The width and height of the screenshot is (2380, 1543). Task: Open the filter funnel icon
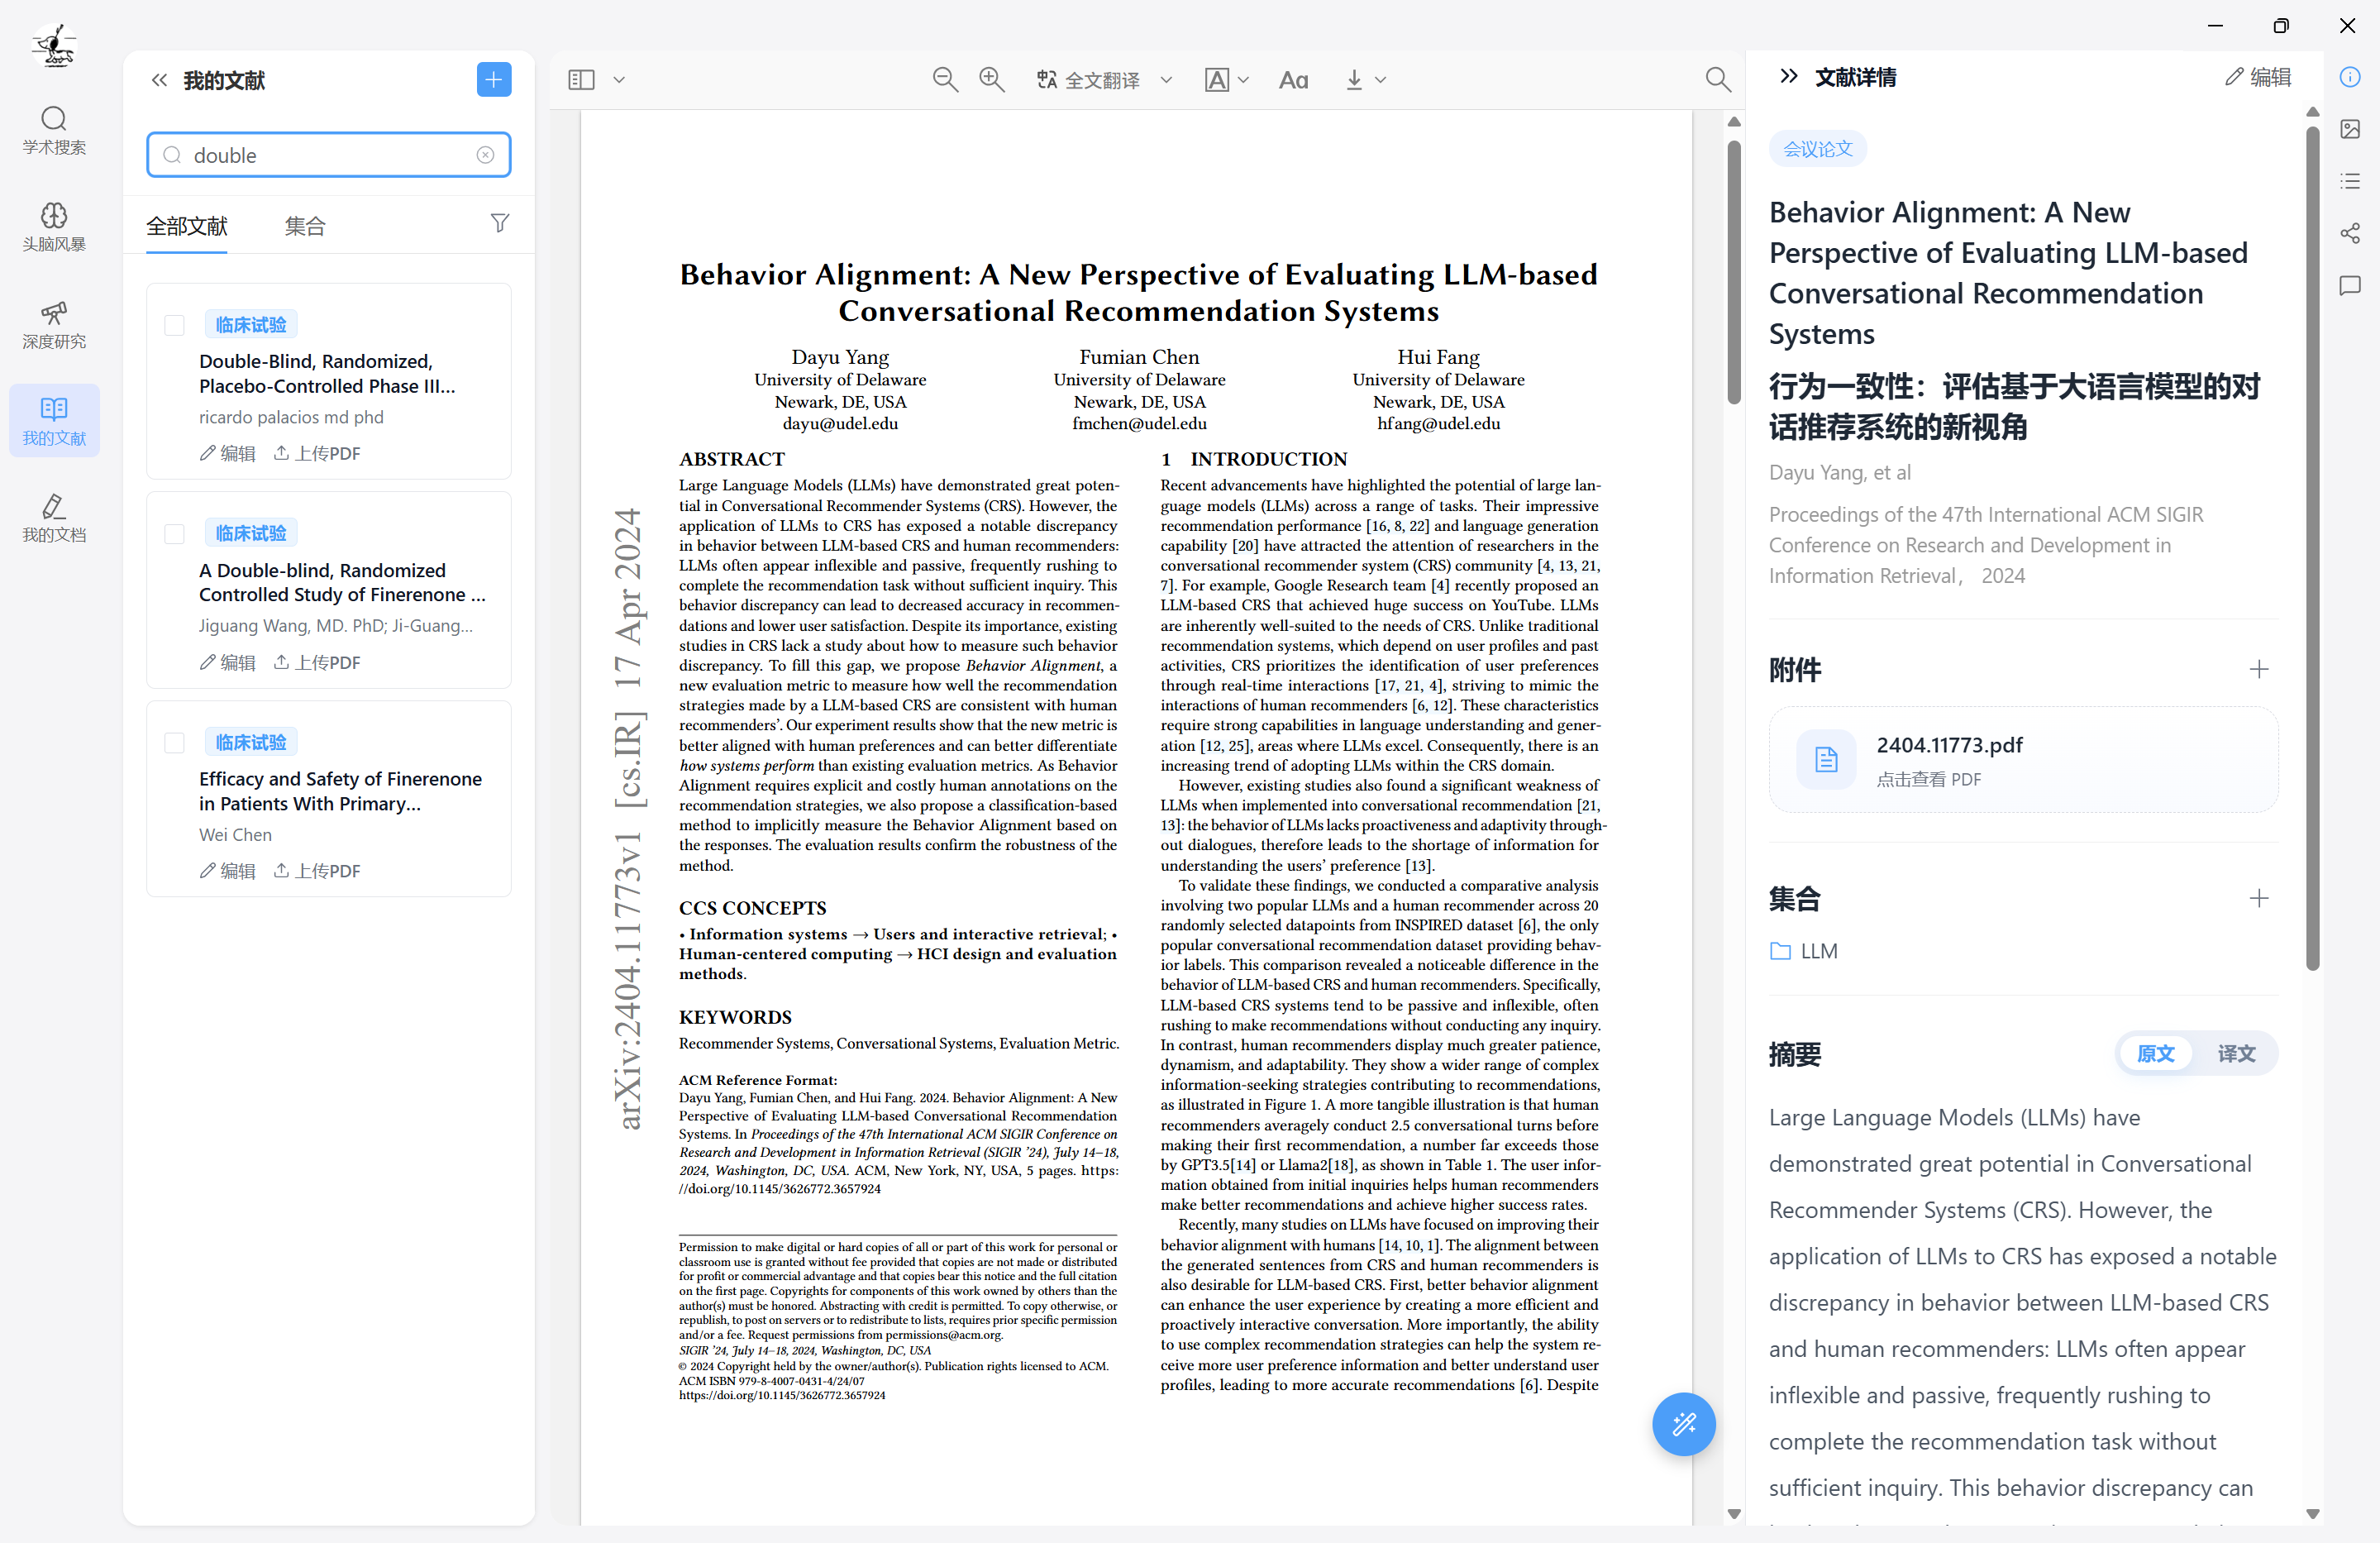[x=499, y=223]
